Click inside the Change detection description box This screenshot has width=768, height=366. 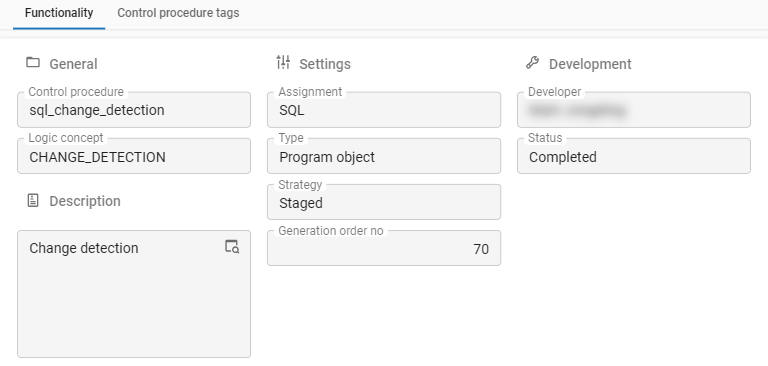click(134, 294)
